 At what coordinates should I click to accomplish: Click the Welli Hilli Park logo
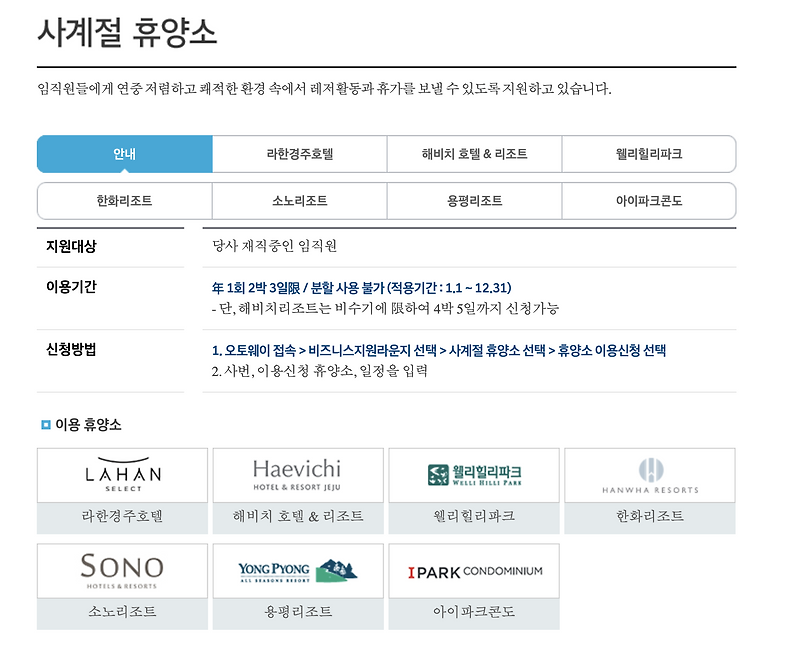pyautogui.click(x=474, y=475)
